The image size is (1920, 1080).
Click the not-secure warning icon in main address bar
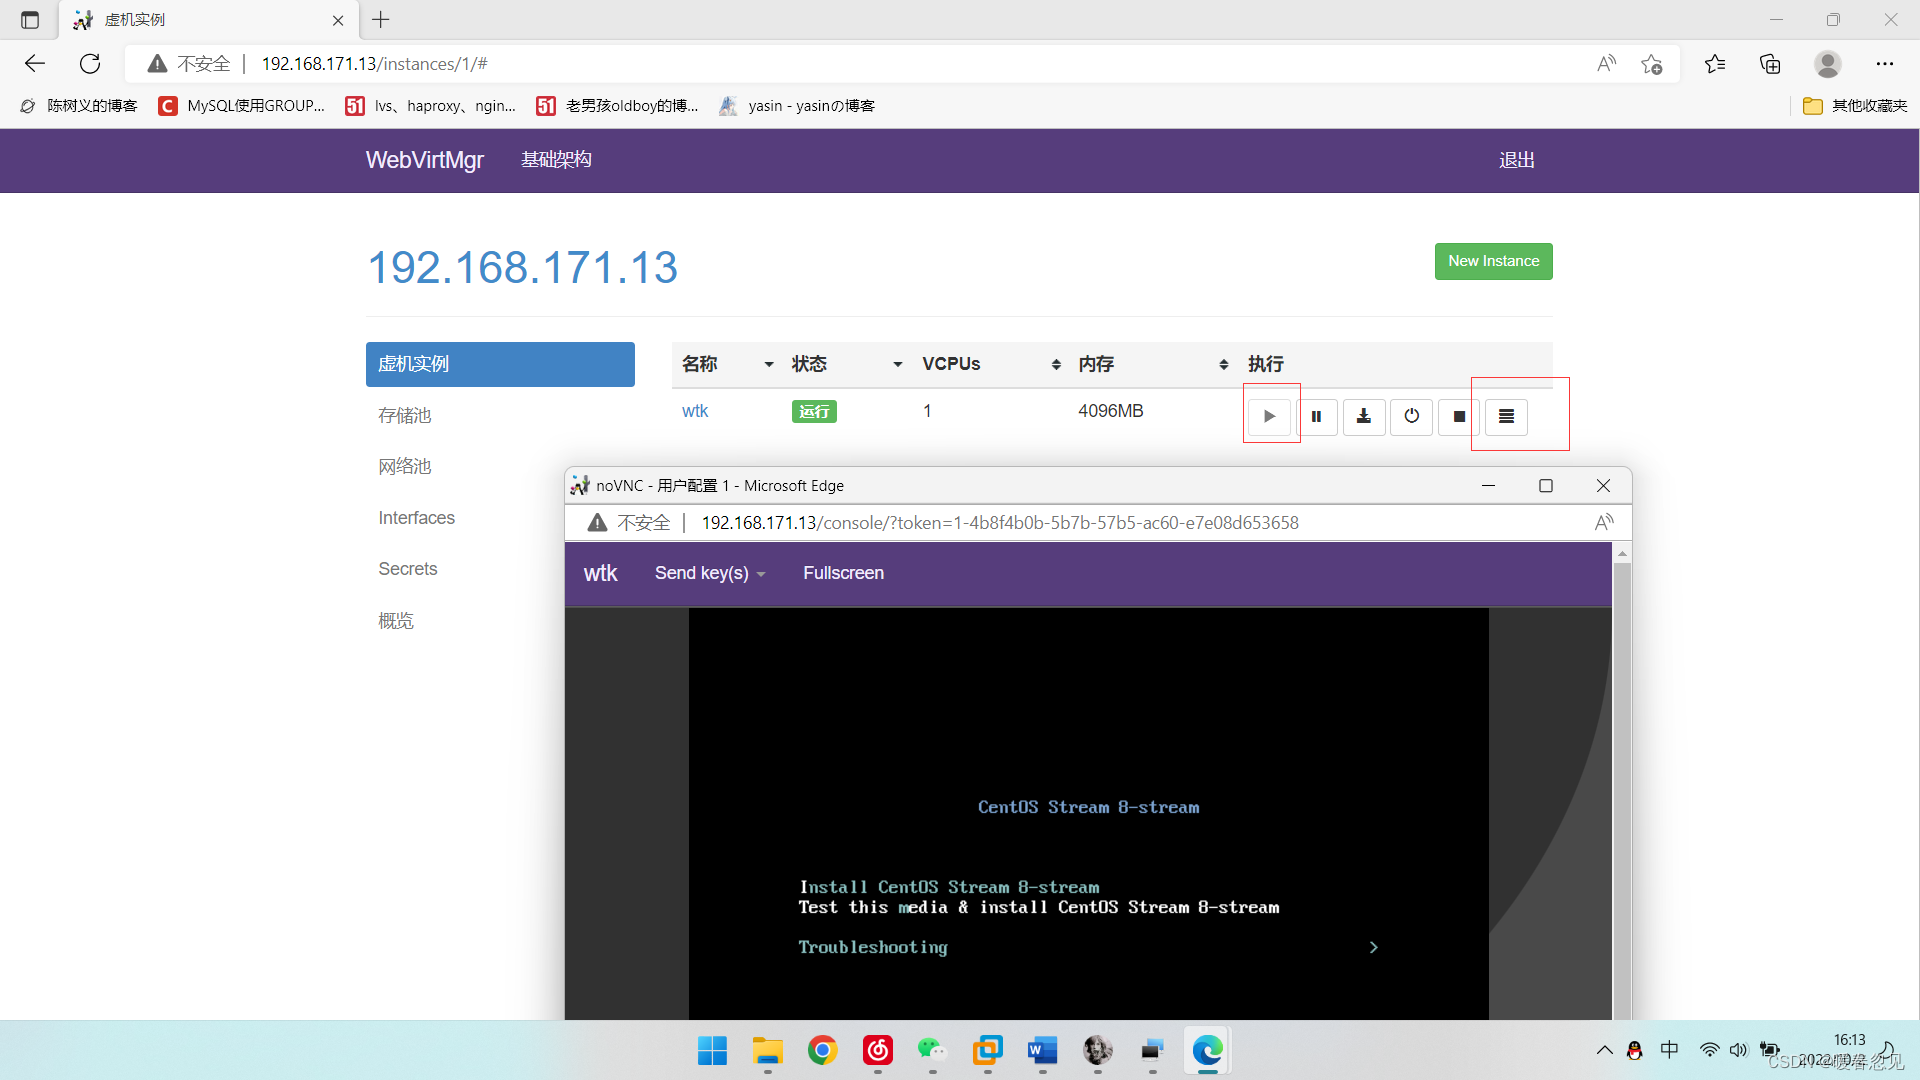(157, 64)
